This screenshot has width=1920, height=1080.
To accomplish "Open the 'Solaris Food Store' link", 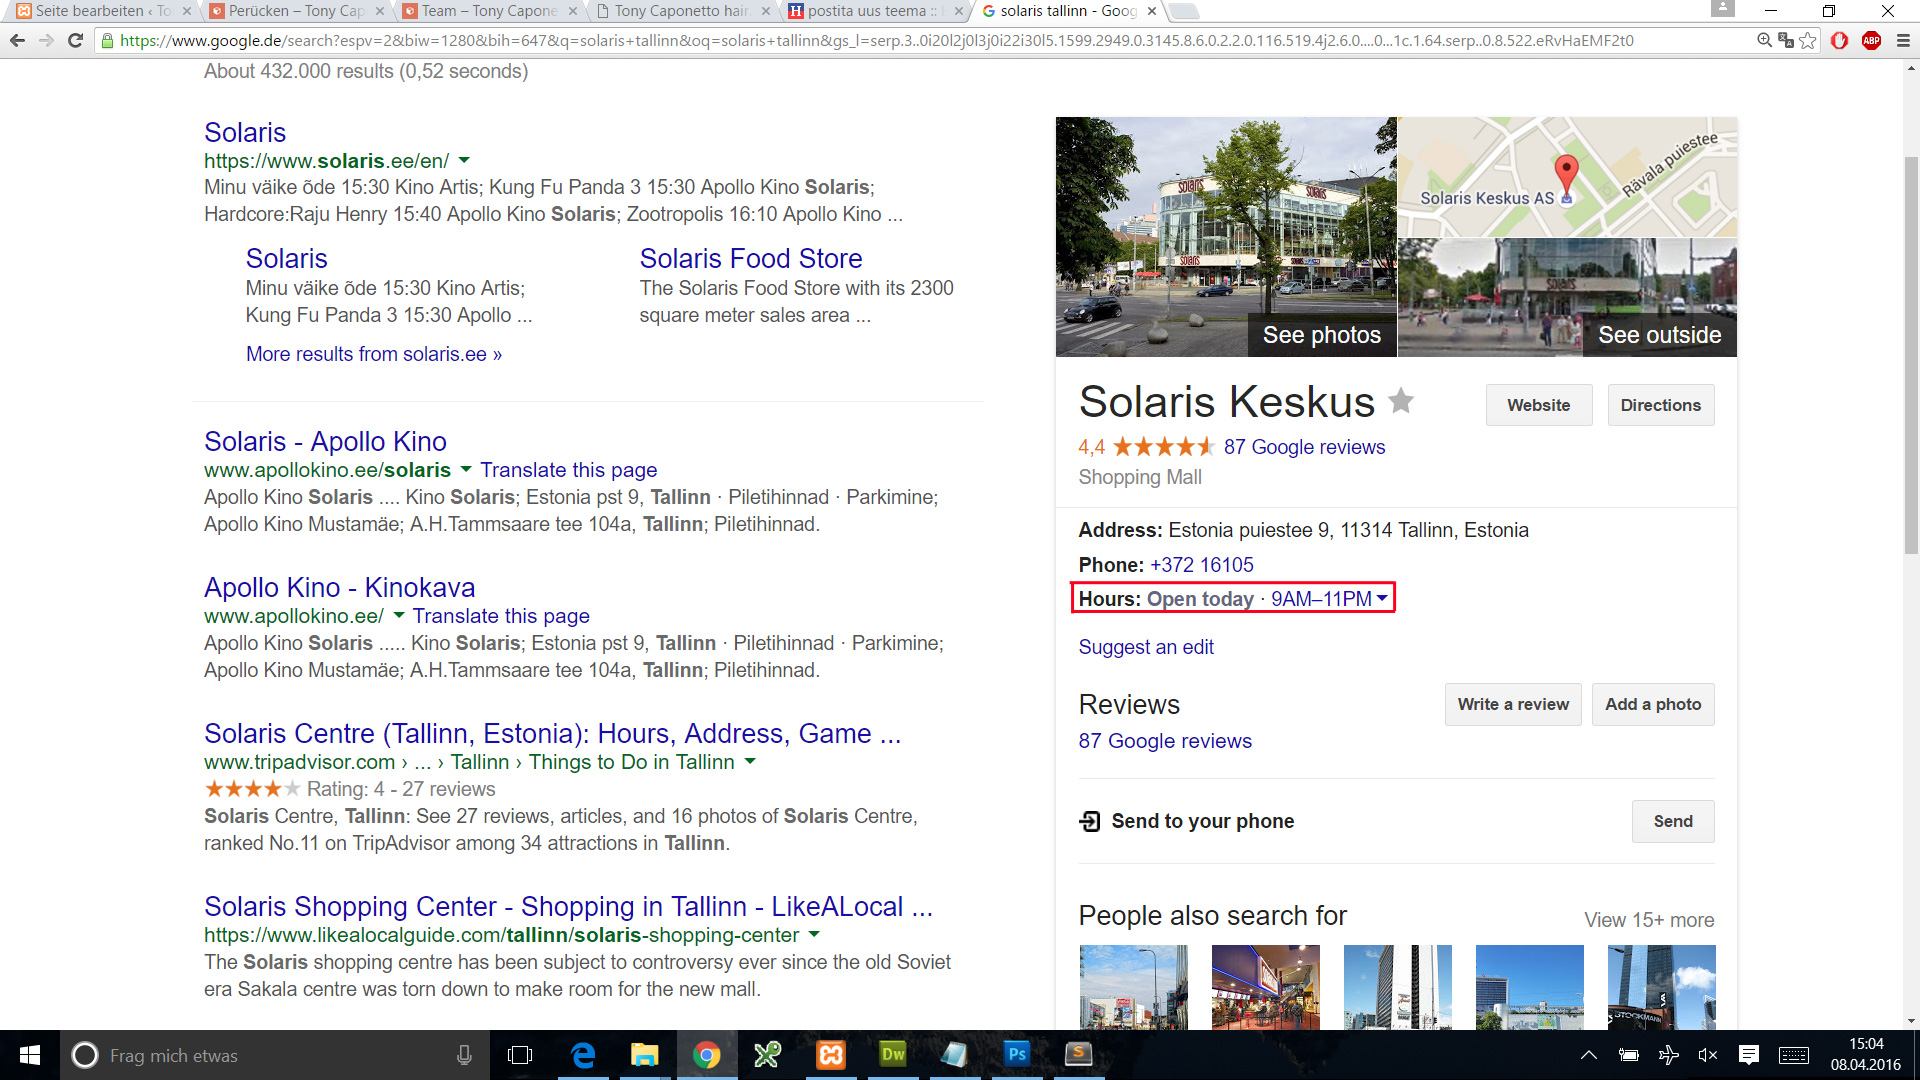I will coord(750,258).
